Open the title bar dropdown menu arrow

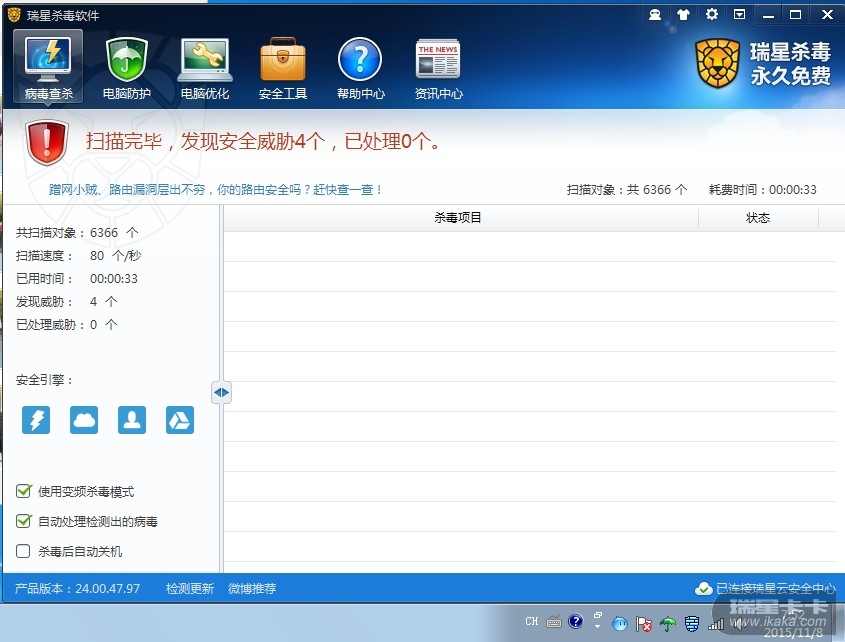(740, 14)
